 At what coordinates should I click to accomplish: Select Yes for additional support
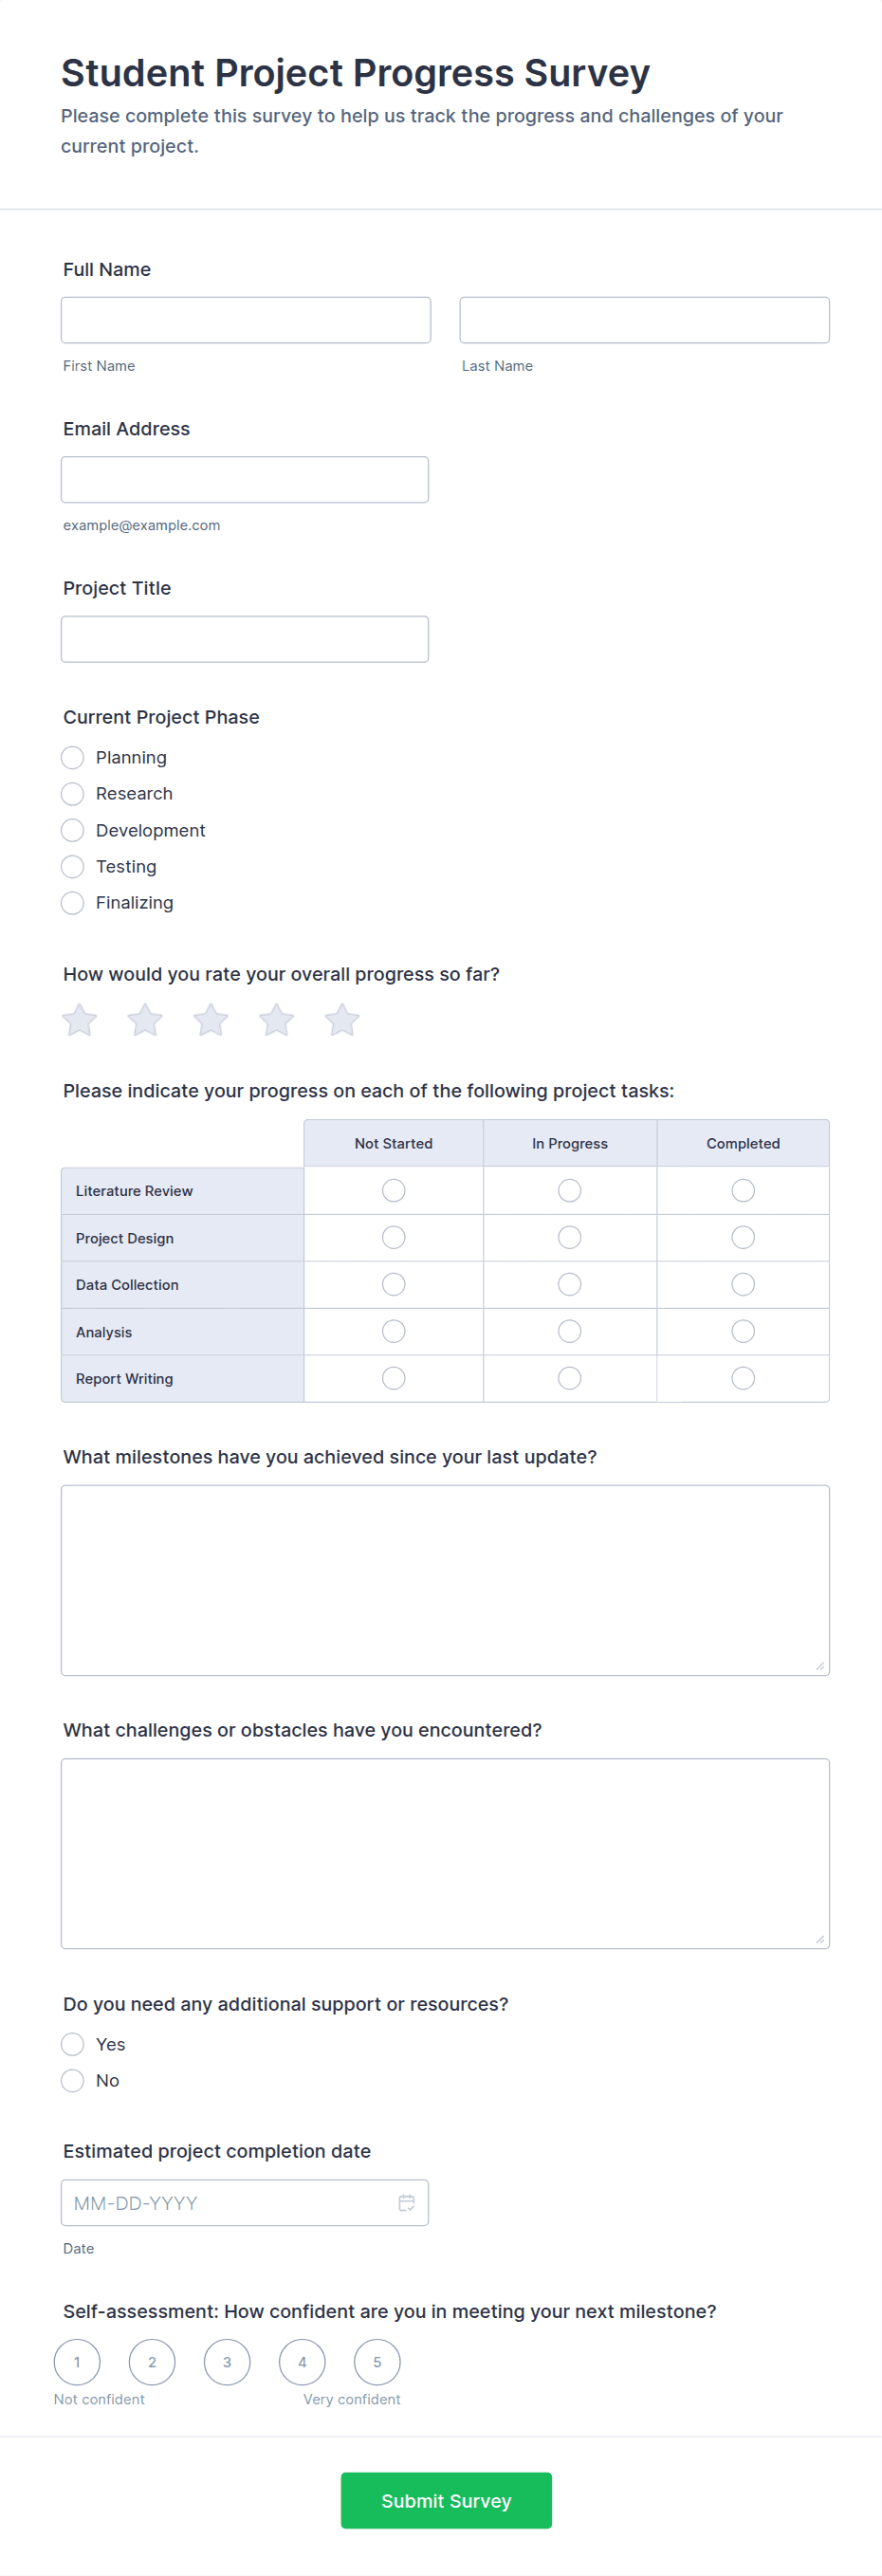pos(73,2044)
